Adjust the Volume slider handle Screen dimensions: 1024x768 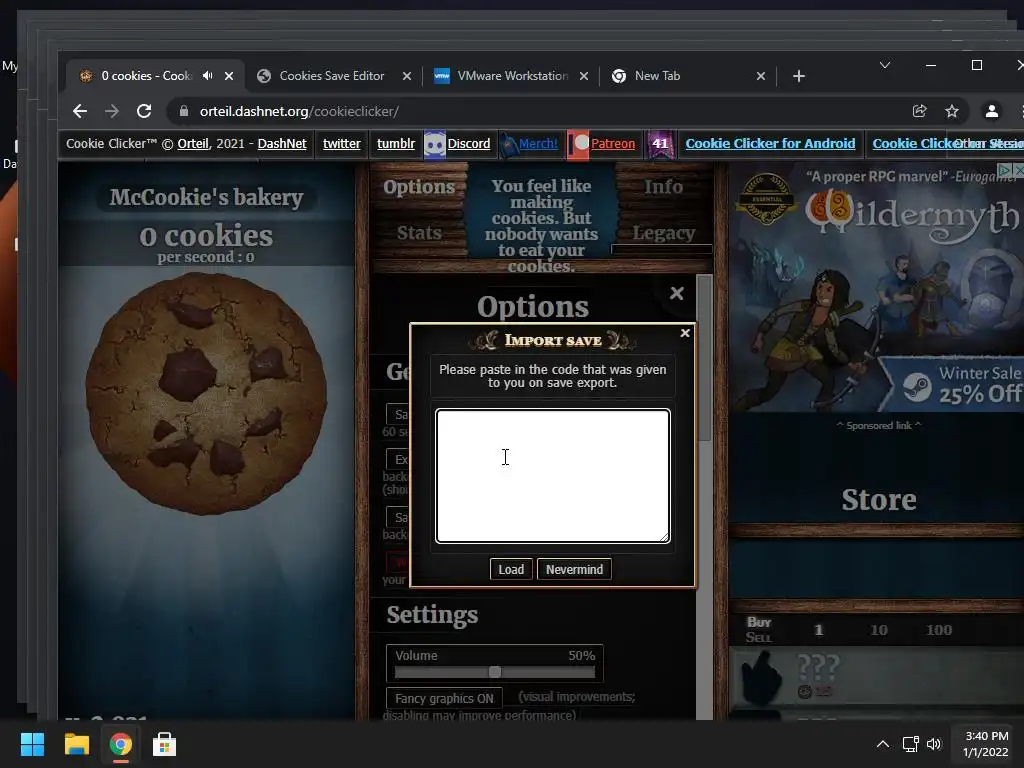pyautogui.click(x=495, y=672)
